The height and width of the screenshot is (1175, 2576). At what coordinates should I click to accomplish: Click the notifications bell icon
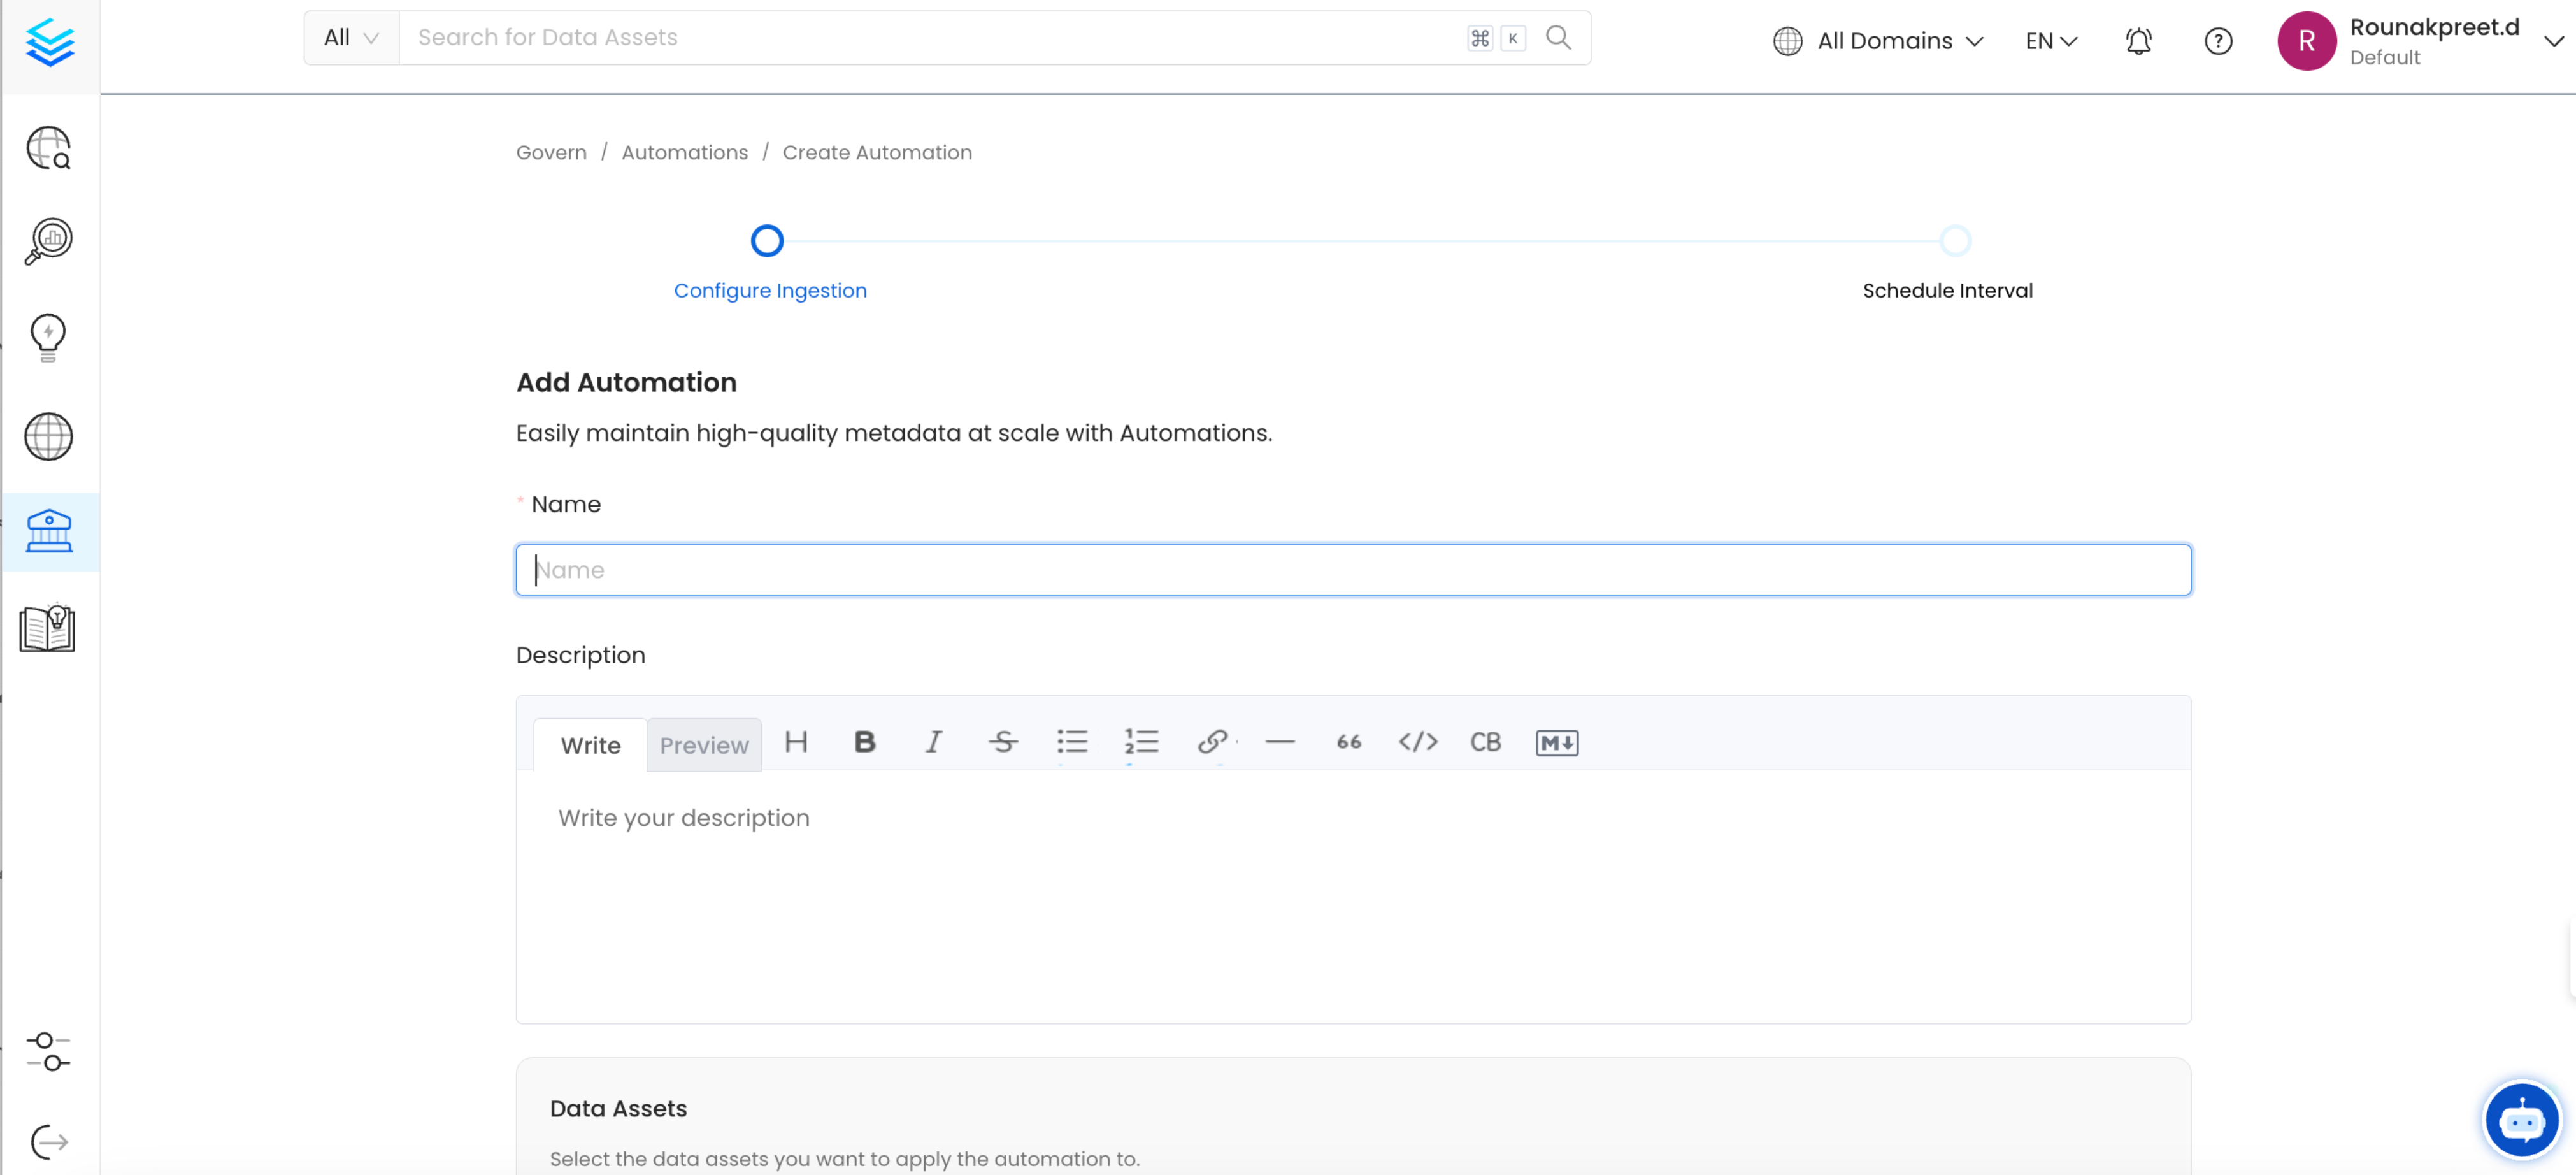(2138, 41)
